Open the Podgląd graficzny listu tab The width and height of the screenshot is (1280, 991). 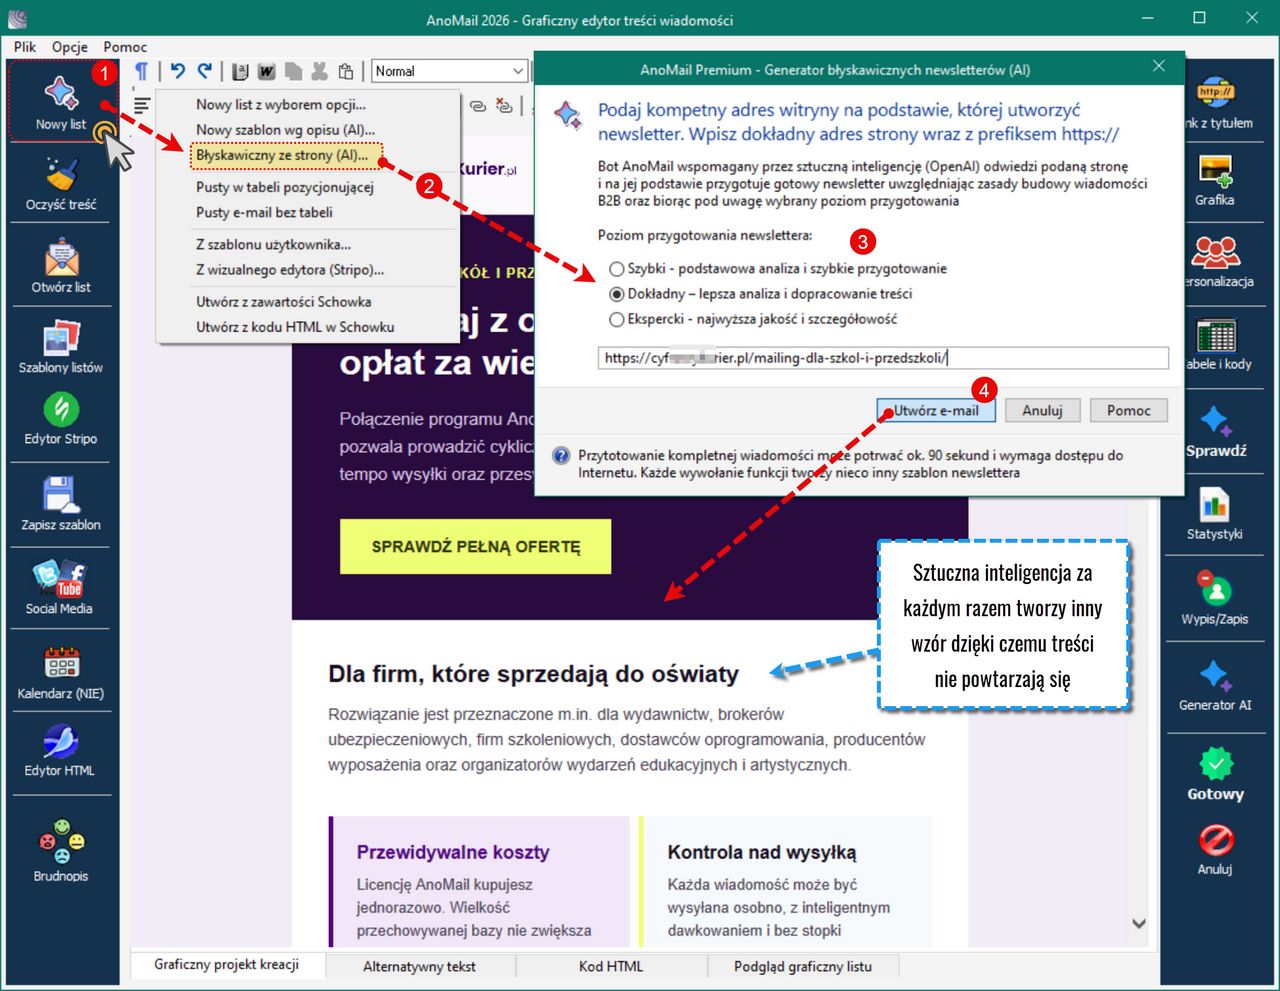pos(803,967)
